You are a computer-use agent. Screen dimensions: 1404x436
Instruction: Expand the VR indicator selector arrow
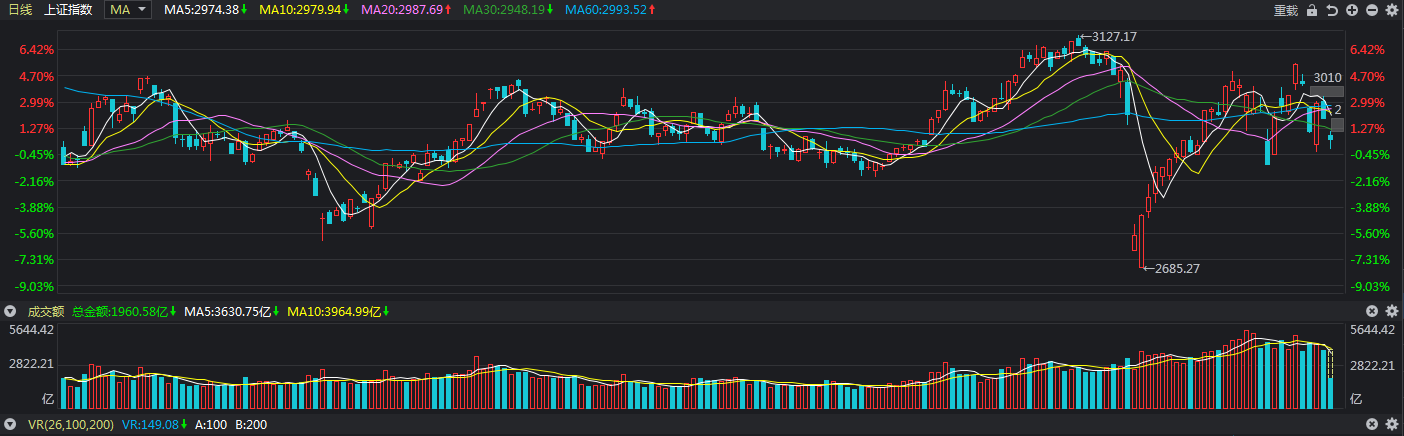coord(12,425)
